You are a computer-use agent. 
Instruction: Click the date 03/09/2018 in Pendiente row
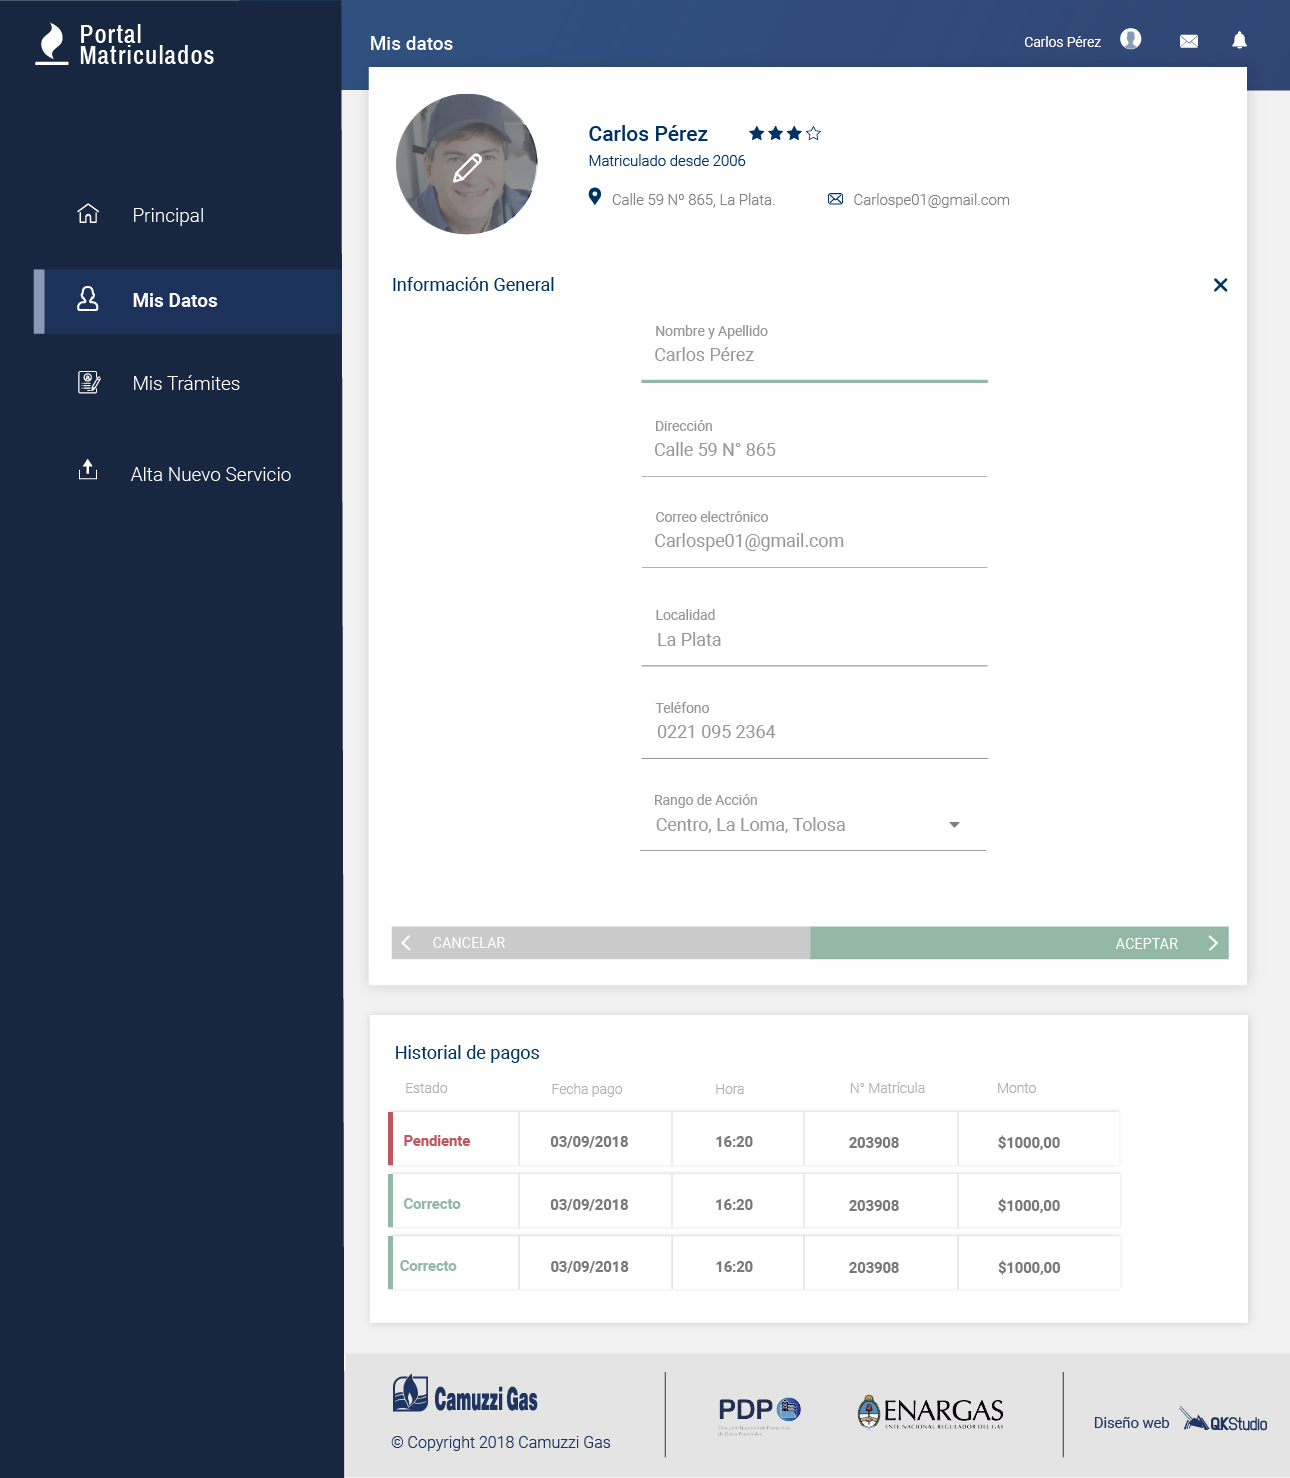589,1142
